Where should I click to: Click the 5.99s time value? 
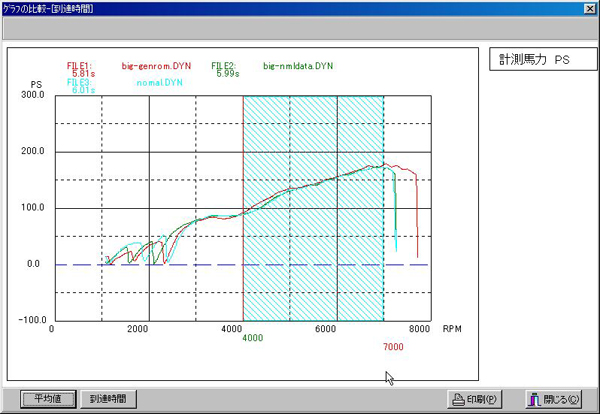[227, 74]
